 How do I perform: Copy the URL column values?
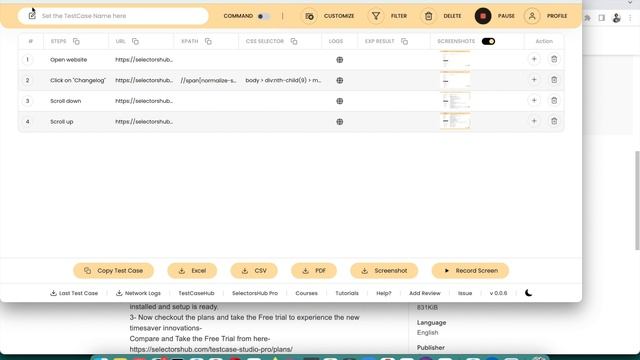[x=136, y=41]
